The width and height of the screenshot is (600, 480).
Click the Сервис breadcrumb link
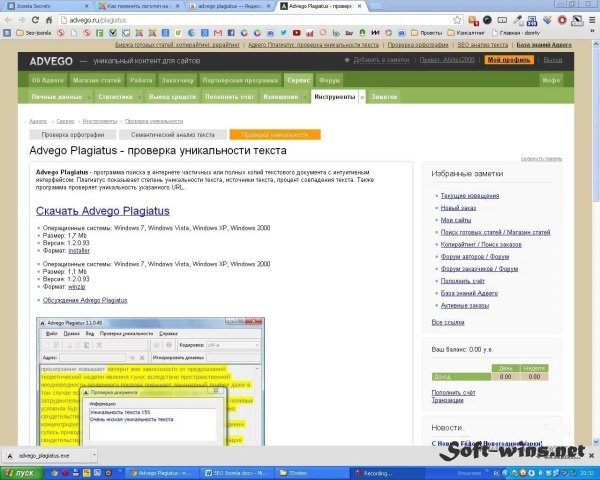[x=65, y=121]
